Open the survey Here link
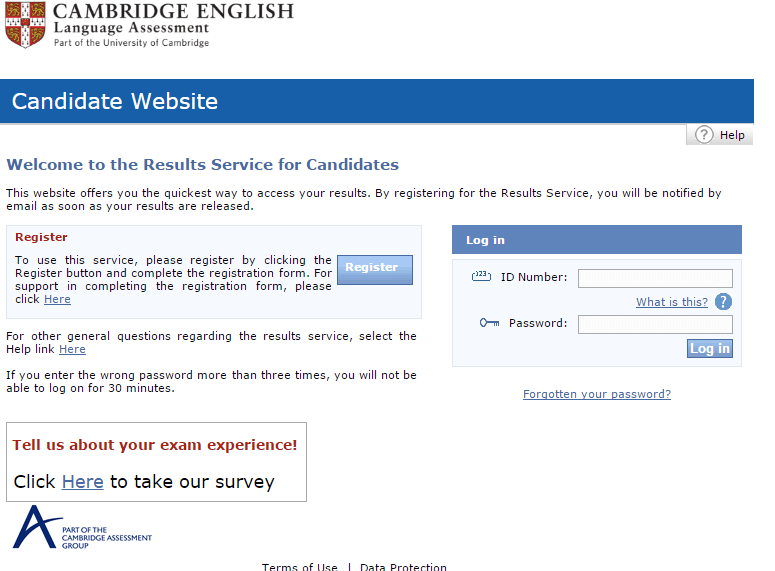Viewport: 775px width, 571px height. coord(83,482)
